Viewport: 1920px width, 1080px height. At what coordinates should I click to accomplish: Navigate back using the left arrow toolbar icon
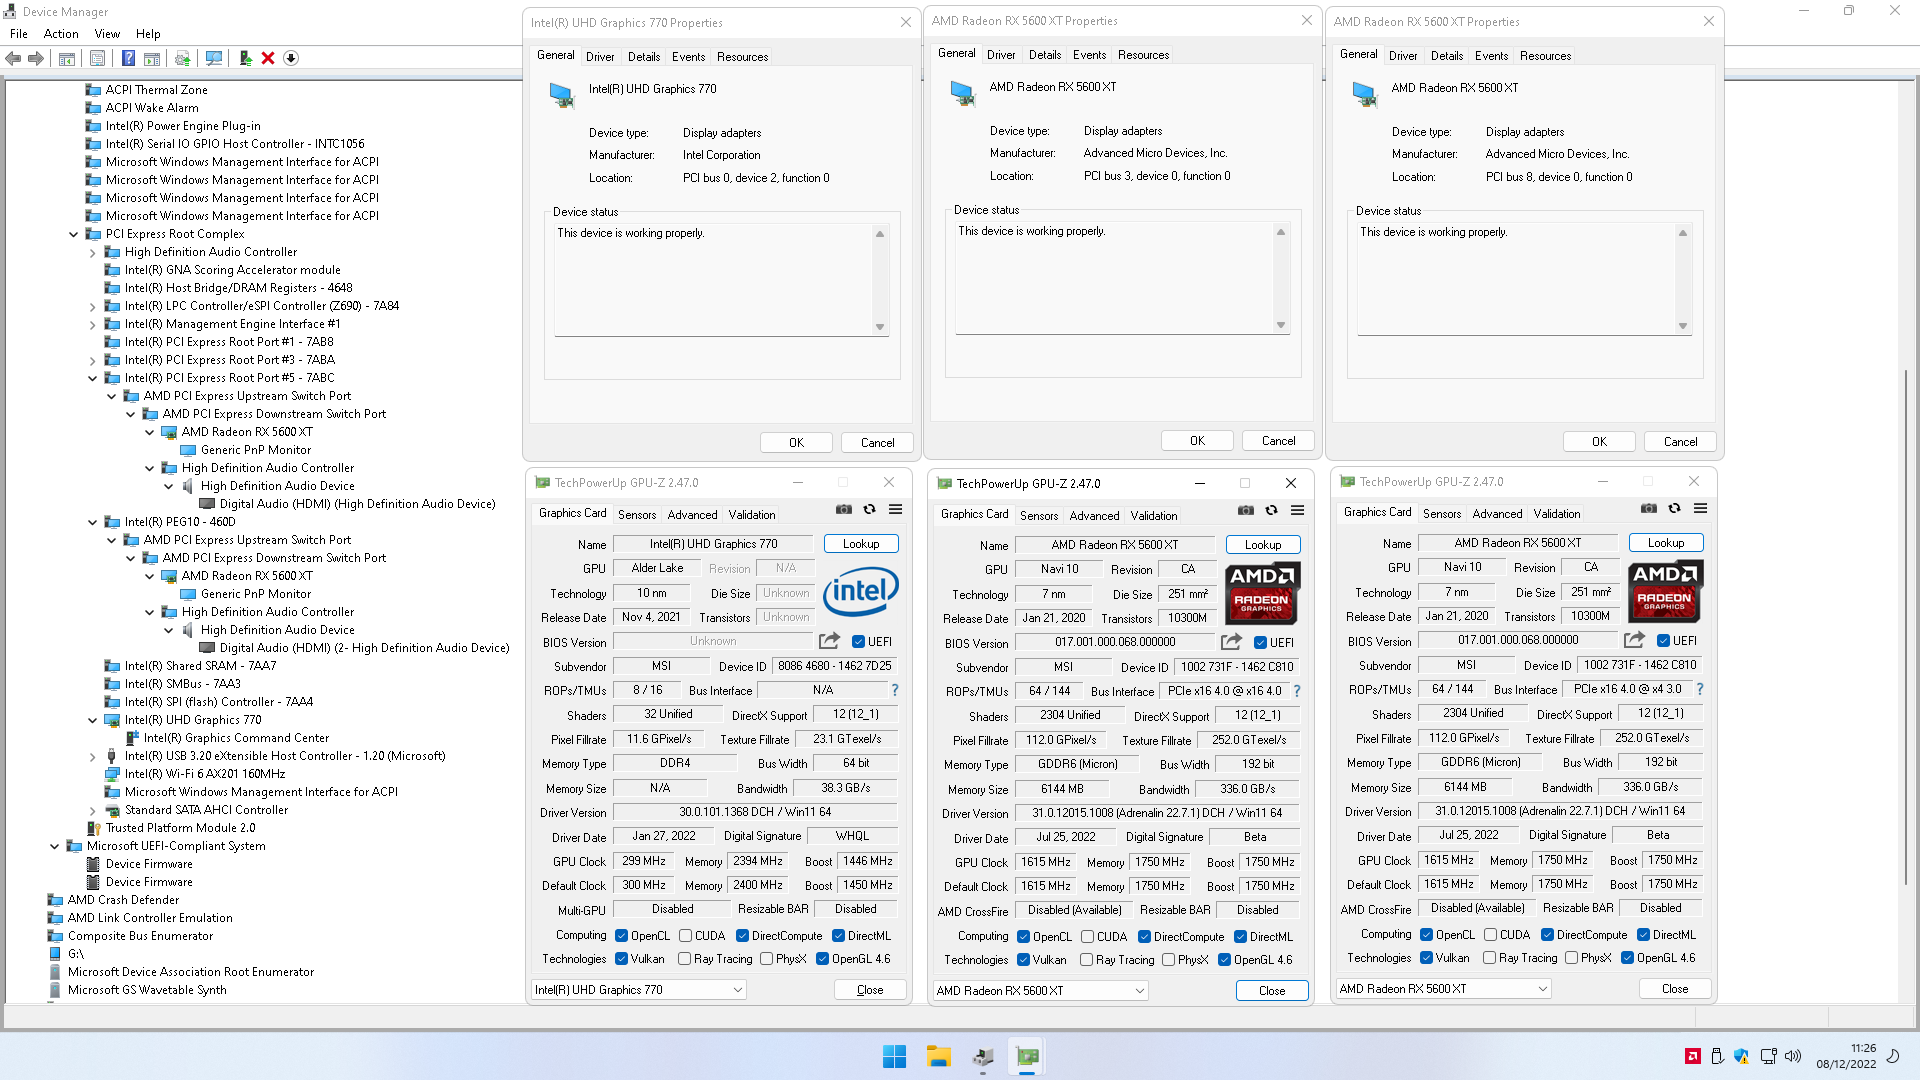(x=13, y=58)
